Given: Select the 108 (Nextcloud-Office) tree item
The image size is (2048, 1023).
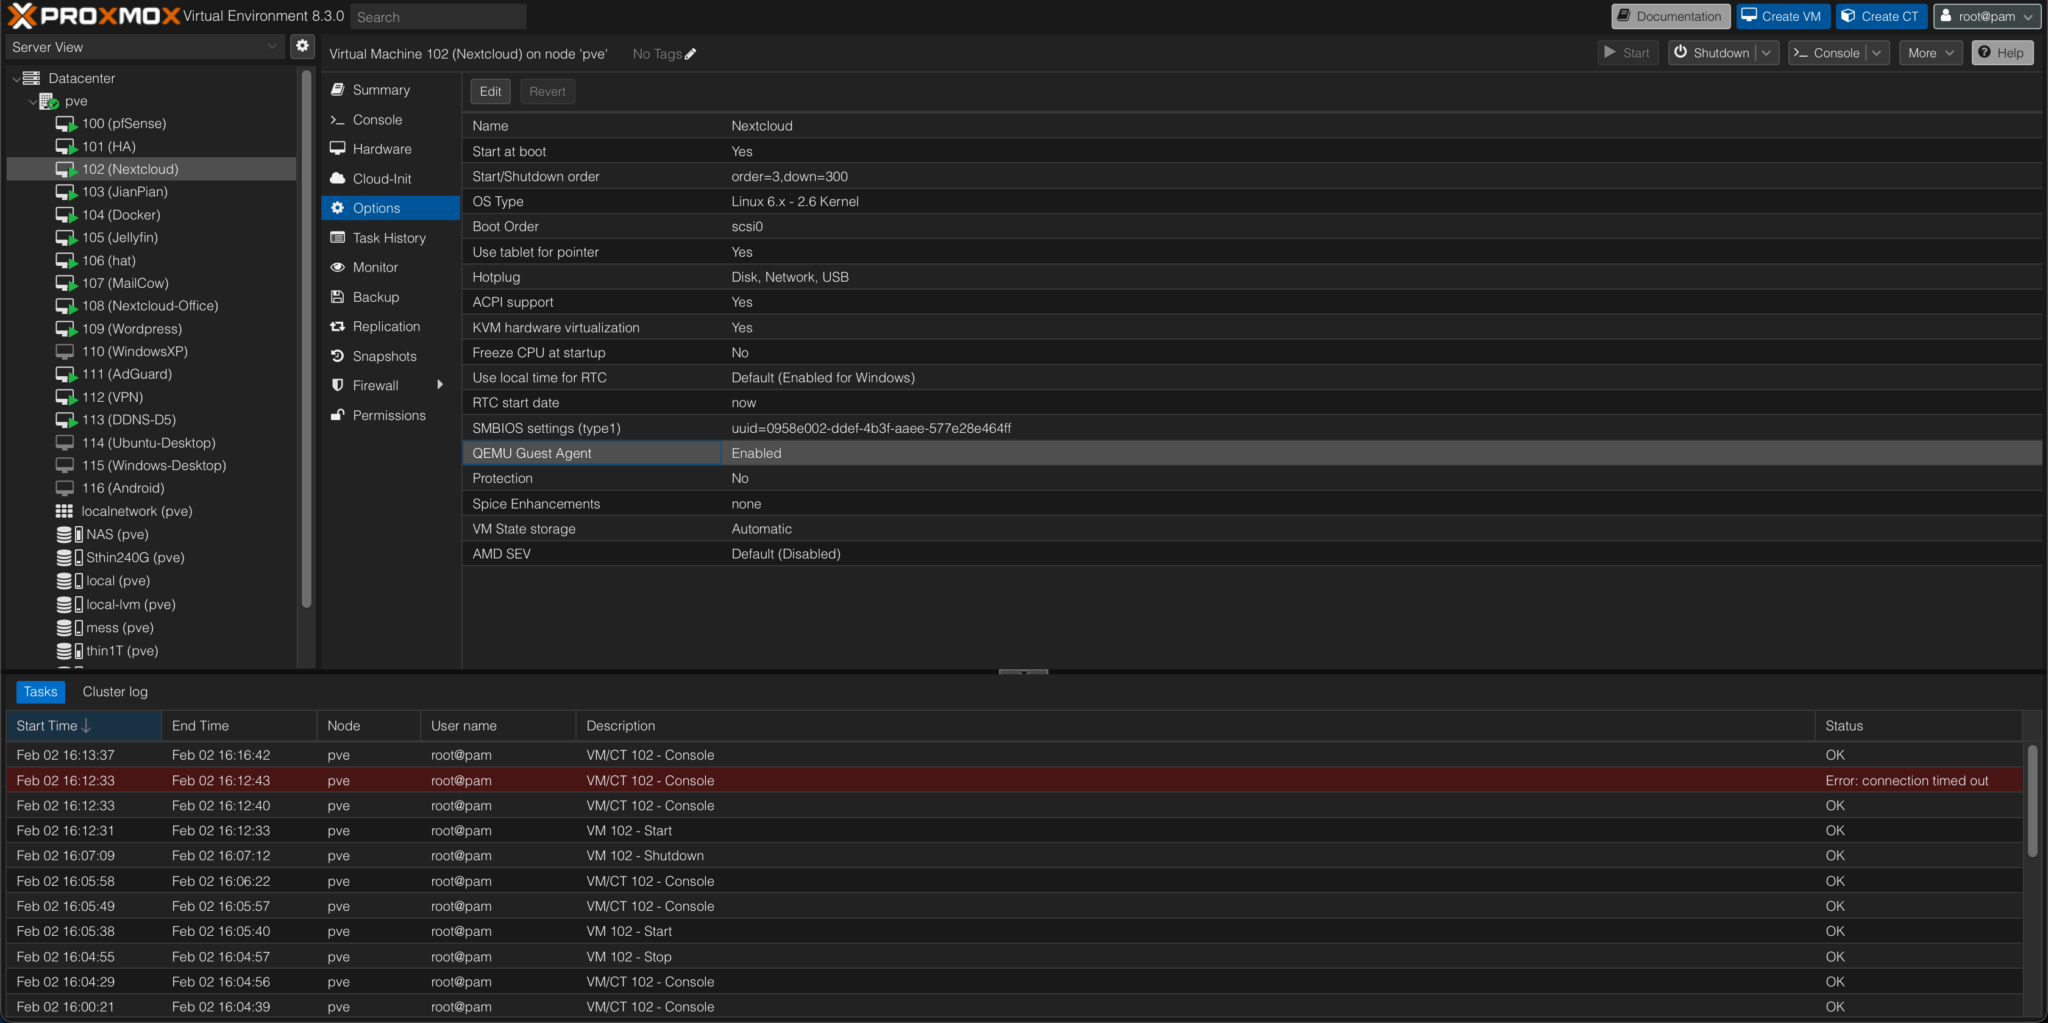Looking at the screenshot, I should tap(150, 306).
